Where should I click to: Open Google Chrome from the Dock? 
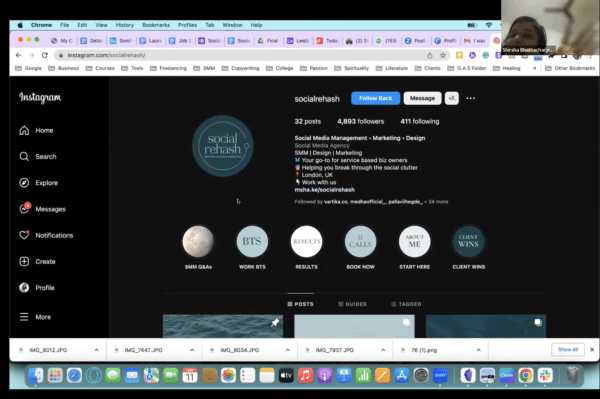526,376
